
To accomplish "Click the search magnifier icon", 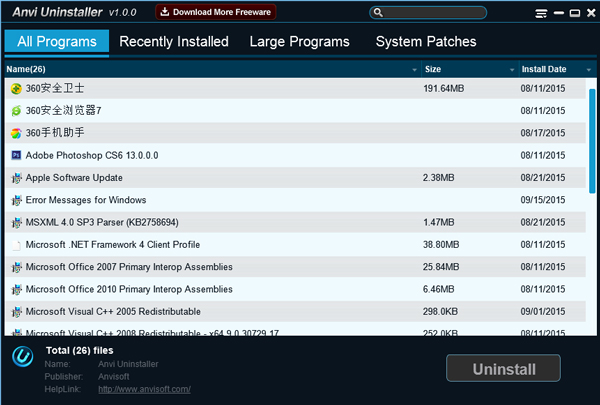I will click(x=378, y=13).
